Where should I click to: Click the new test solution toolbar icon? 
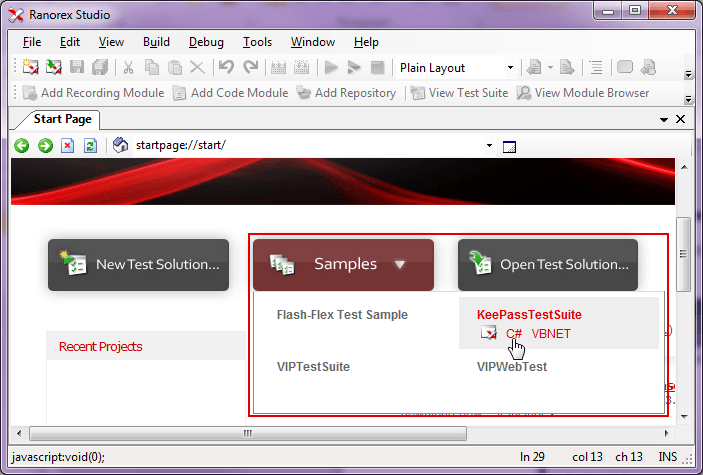pos(30,67)
